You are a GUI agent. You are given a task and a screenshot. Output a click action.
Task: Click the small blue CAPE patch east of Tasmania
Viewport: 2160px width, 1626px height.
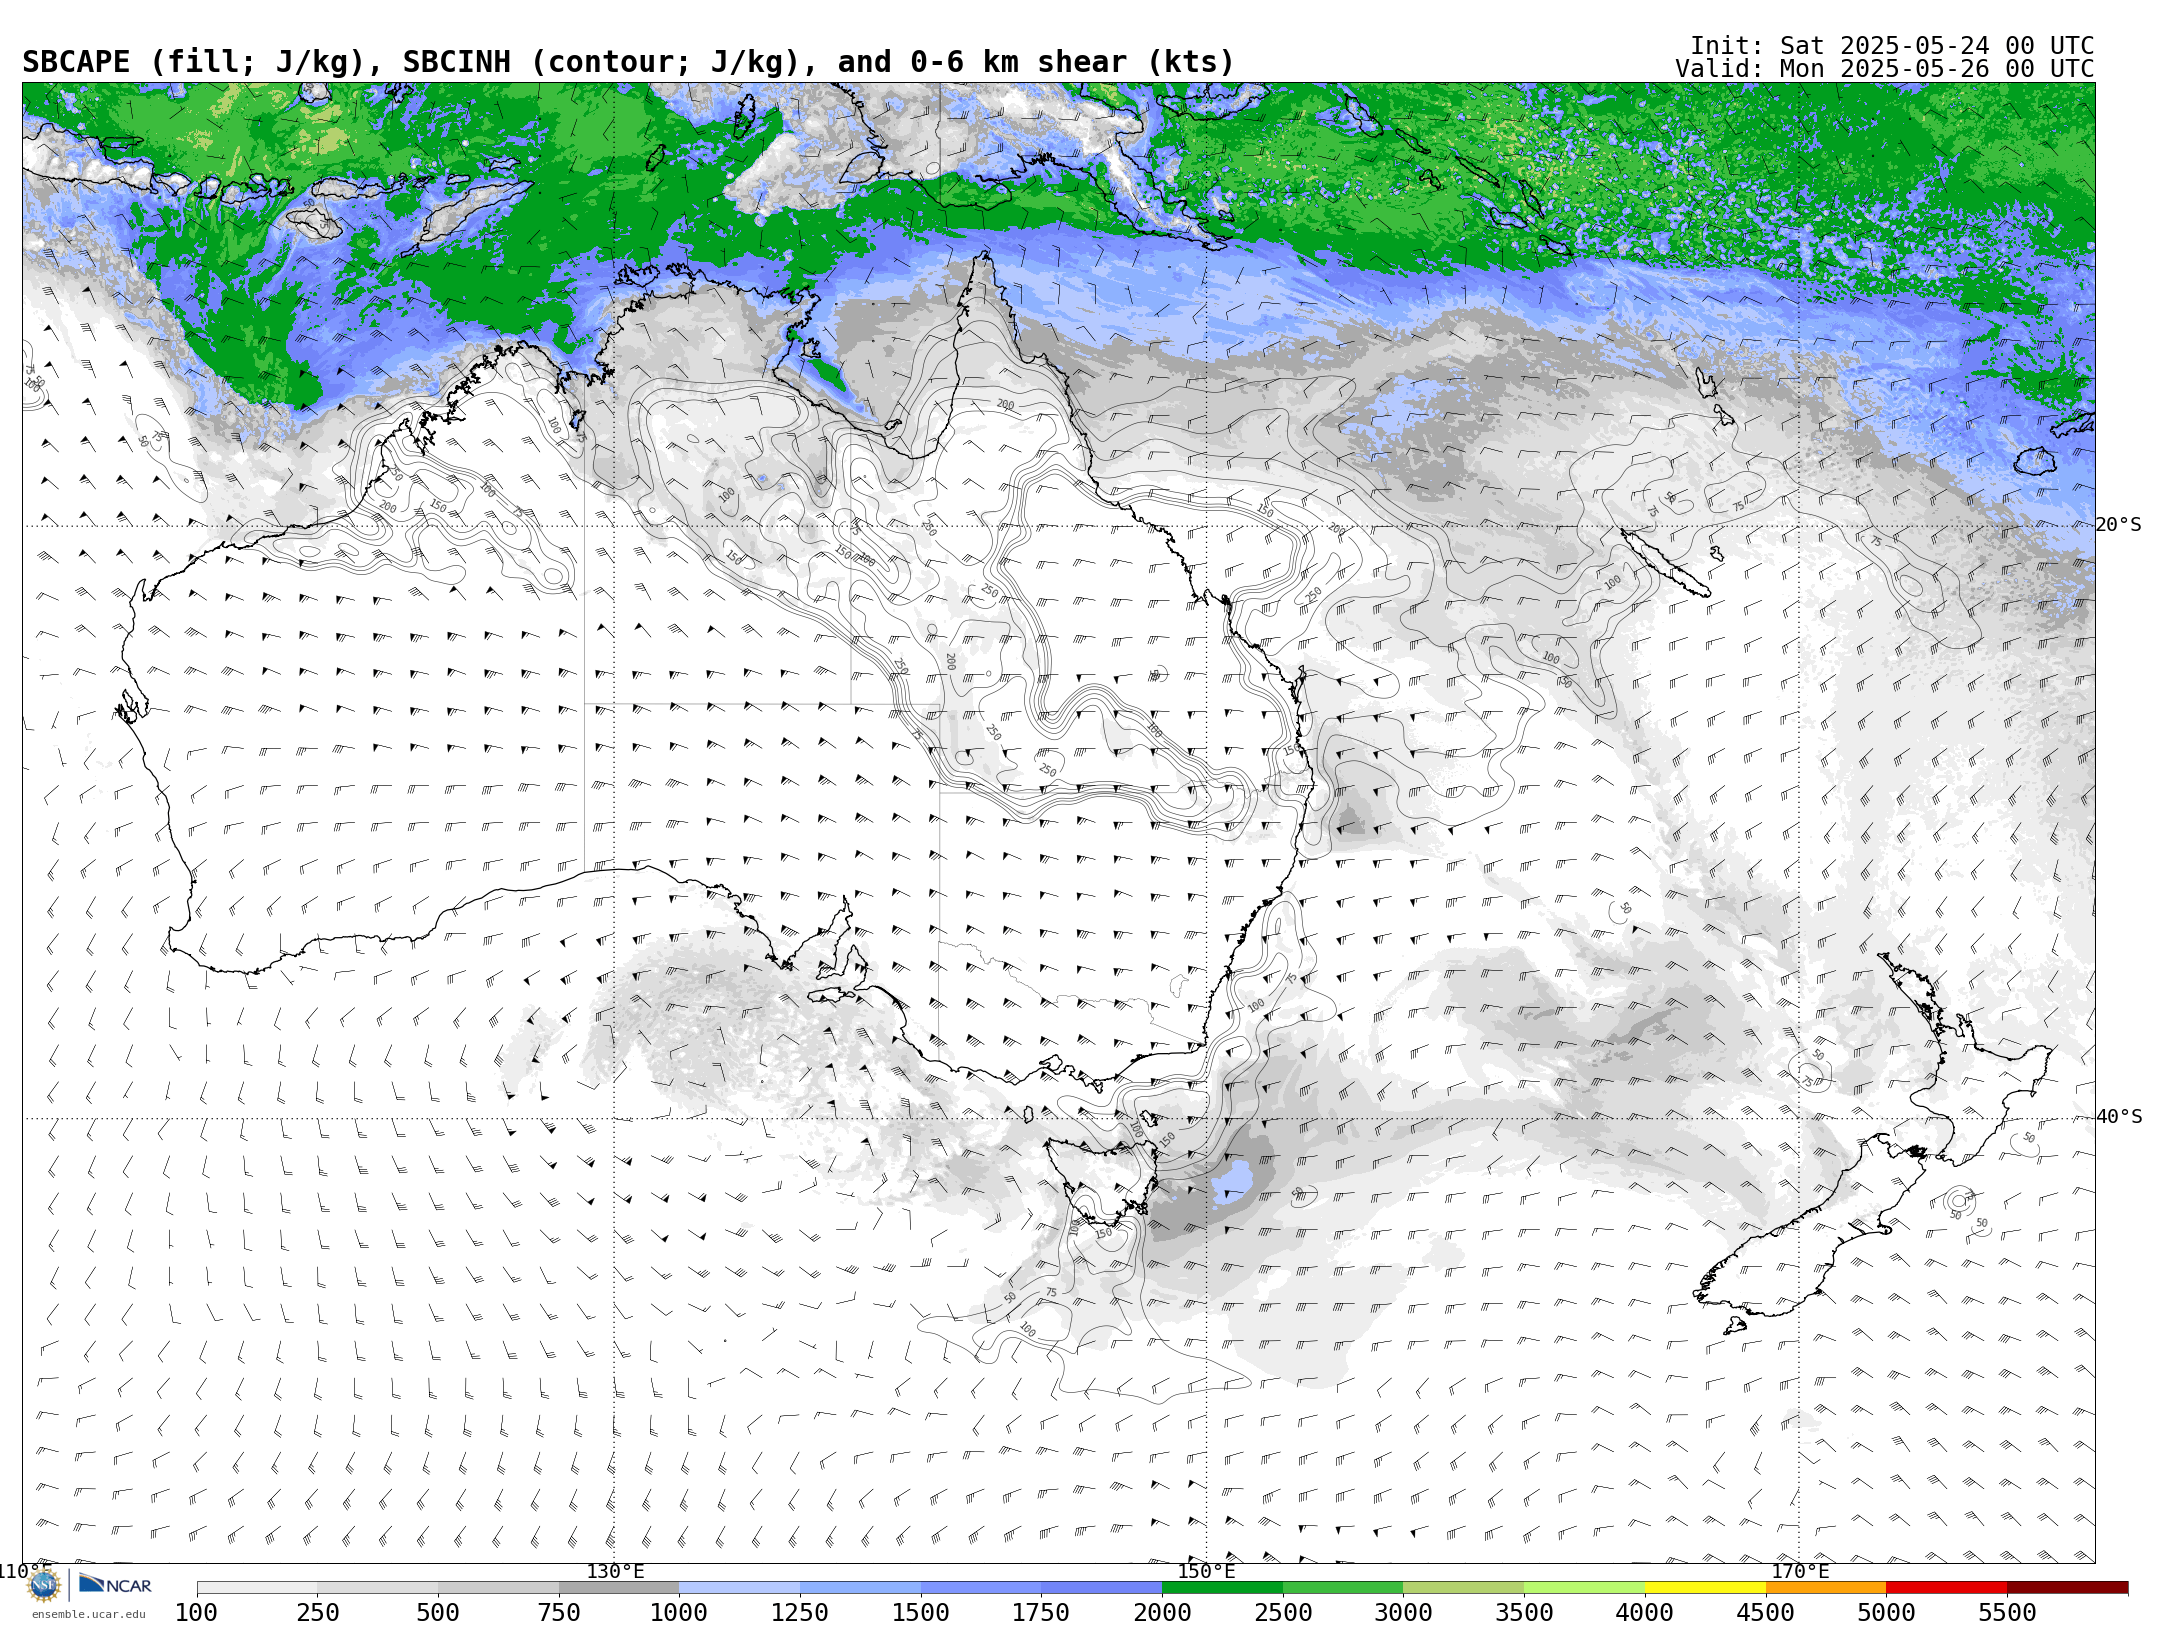click(x=1232, y=1181)
